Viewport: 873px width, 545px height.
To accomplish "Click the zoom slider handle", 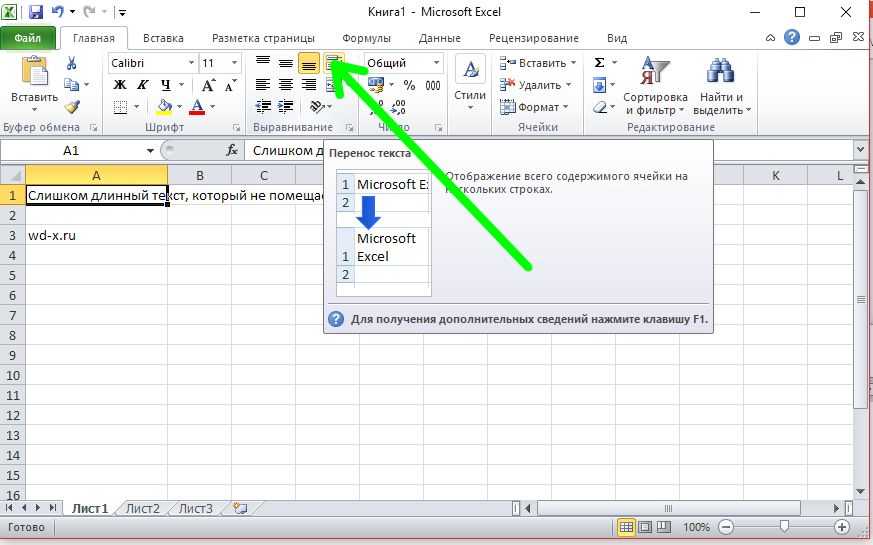I will [x=784, y=526].
